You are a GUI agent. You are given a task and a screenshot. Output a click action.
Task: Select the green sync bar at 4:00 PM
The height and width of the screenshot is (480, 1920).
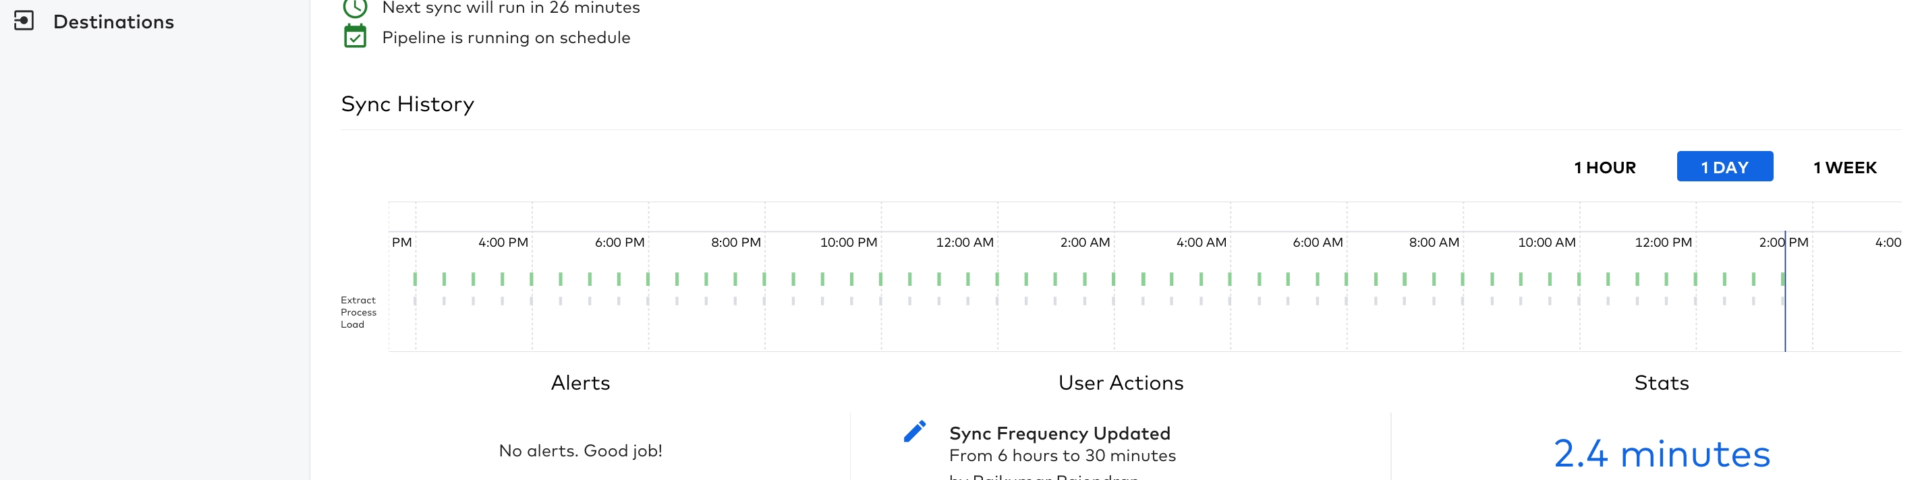[531, 279]
